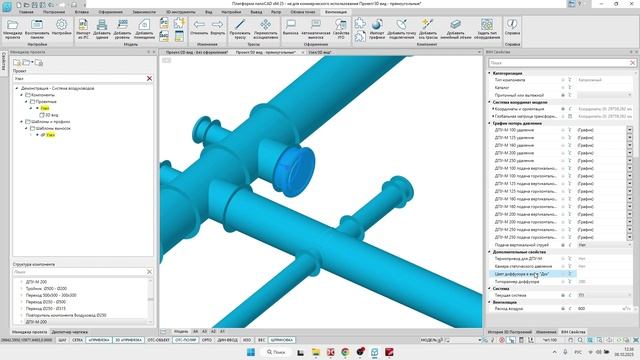The width and height of the screenshot is (640, 360).
Task: Select Цвет диффузора property row
Action: (x=532, y=274)
